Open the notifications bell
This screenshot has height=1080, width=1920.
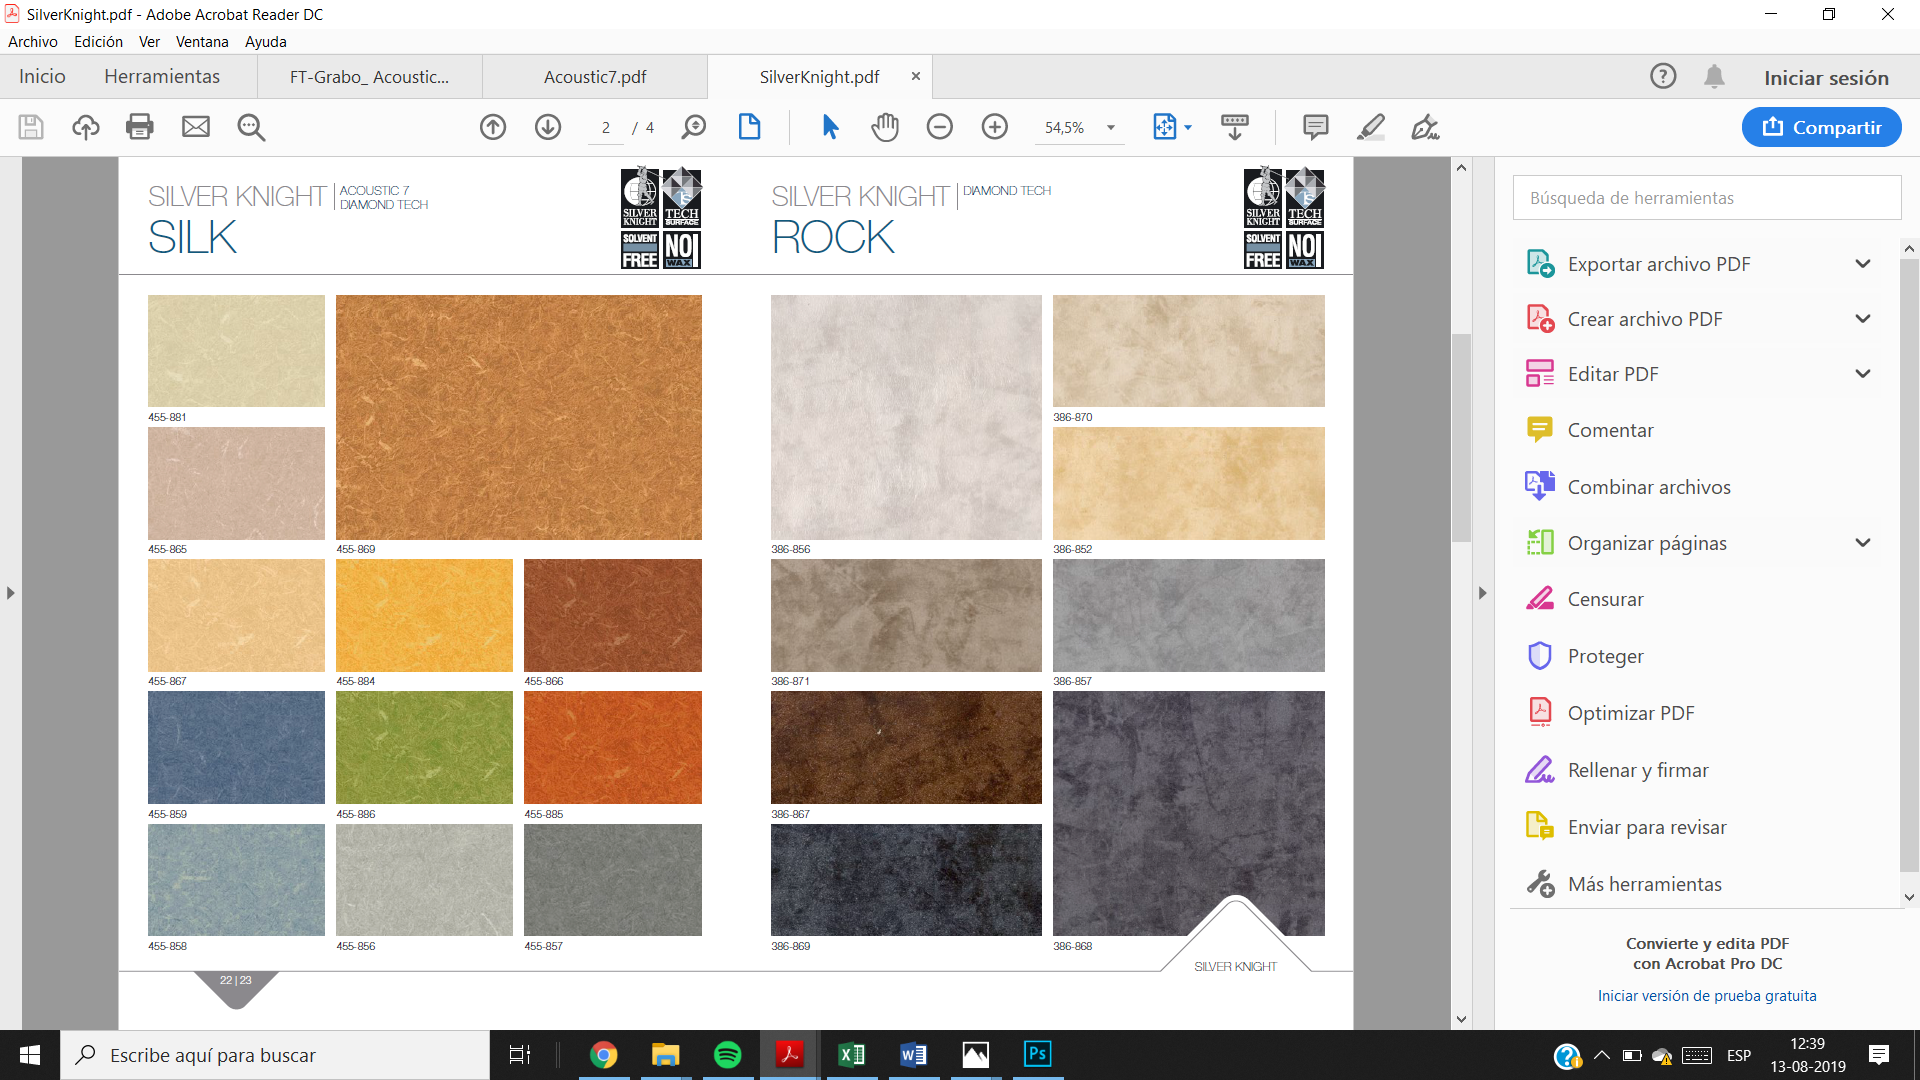[x=1714, y=76]
